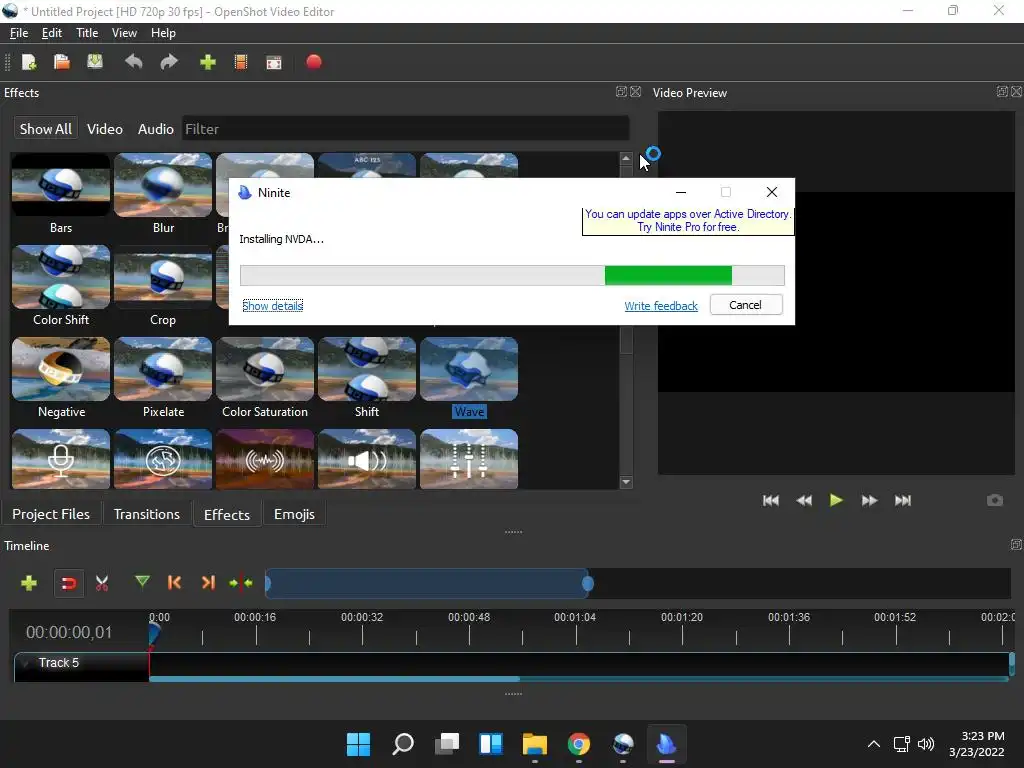Click the Fast Forward button

(869, 500)
